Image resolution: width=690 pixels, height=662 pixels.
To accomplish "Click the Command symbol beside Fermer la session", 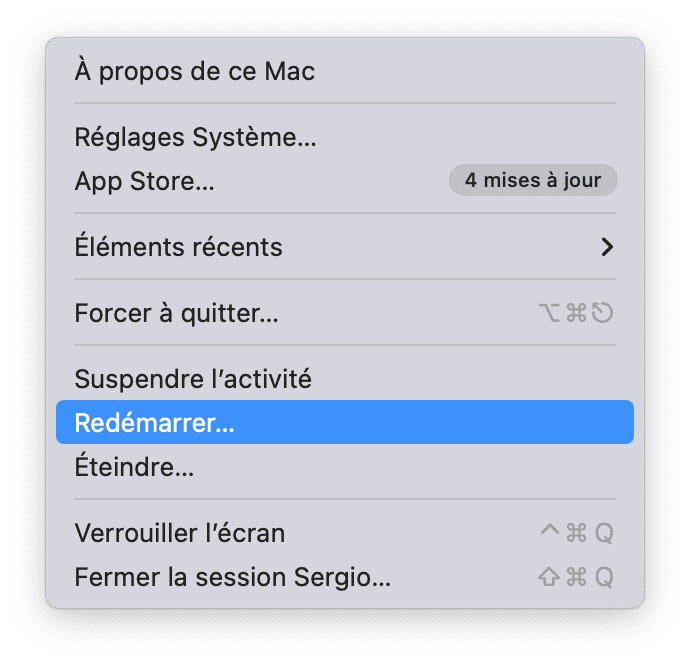I will click(576, 577).
